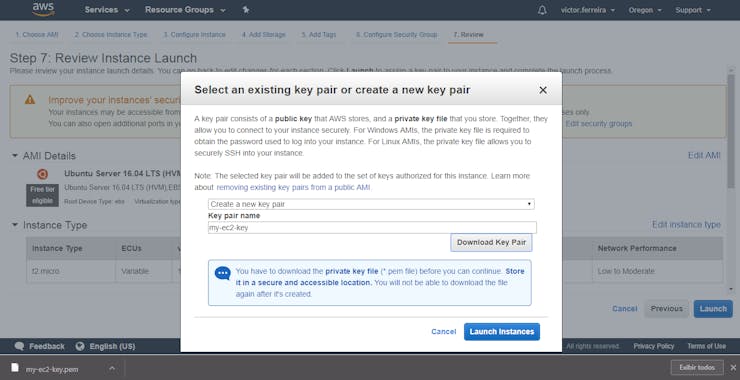Open the pin shortcuts icon in navbar

[x=246, y=9]
